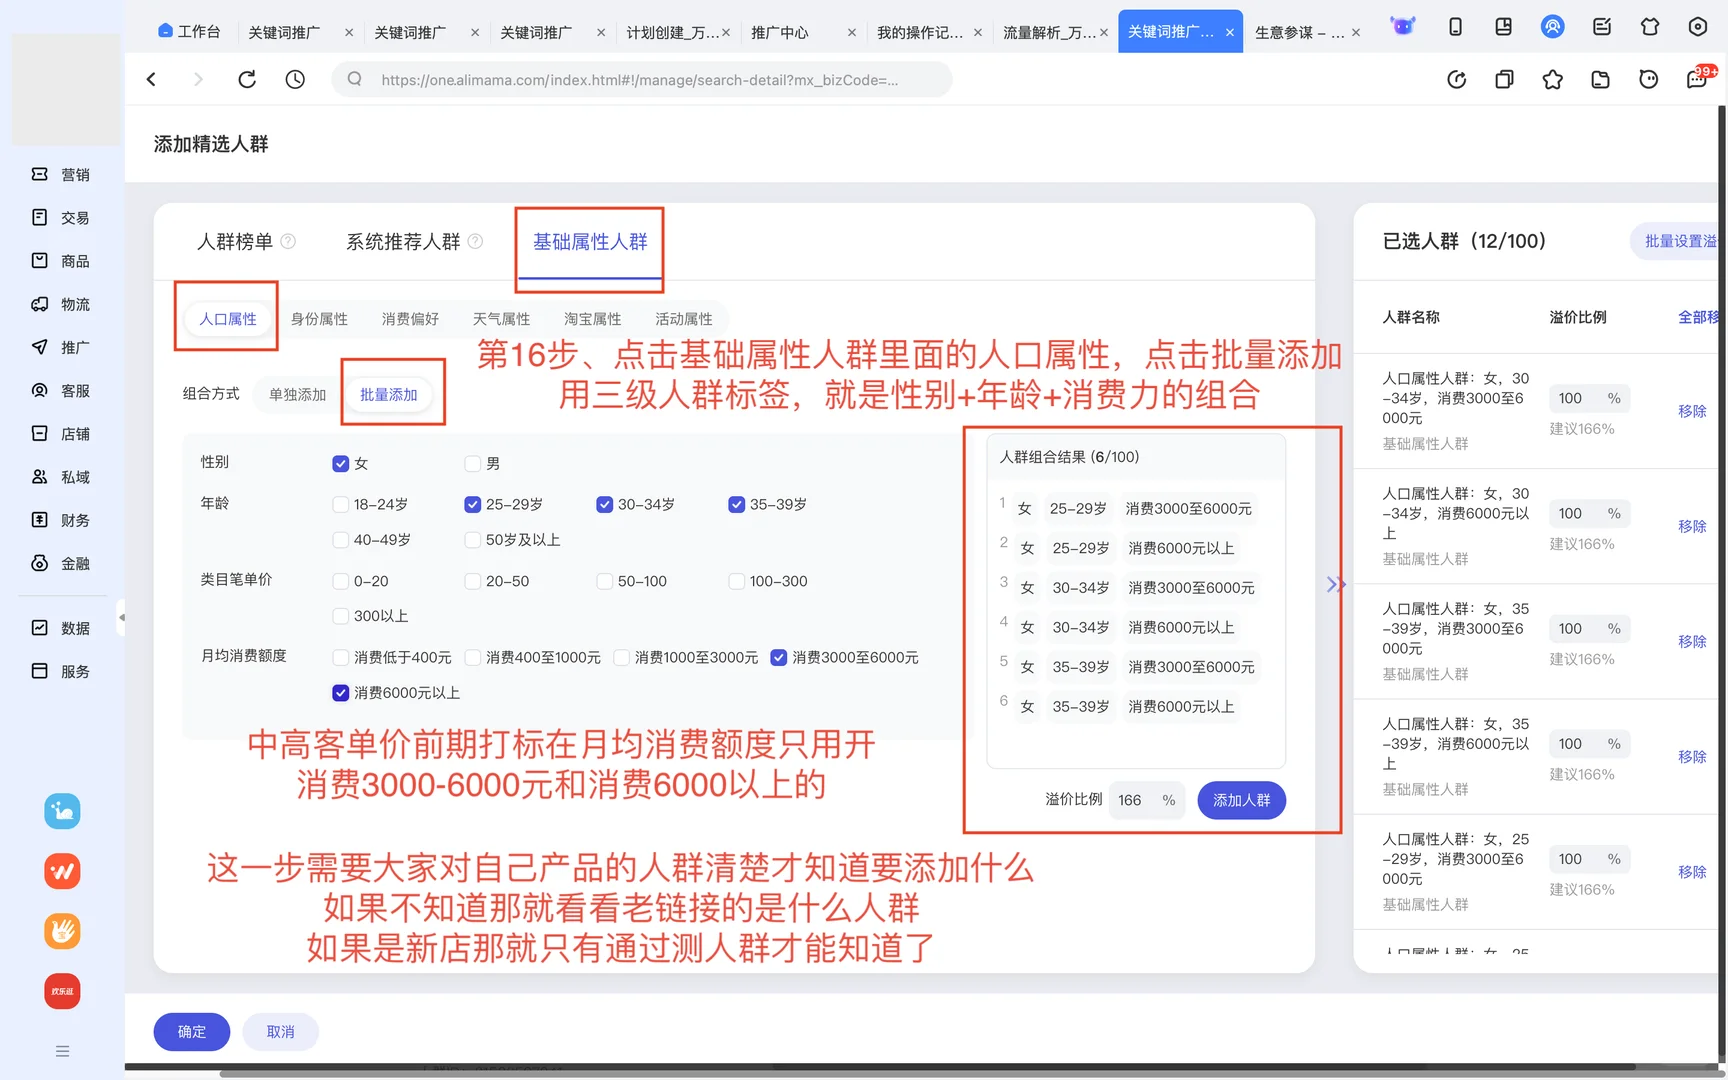Click the 添加人群 button
This screenshot has height=1080, width=1728.
click(x=1241, y=800)
